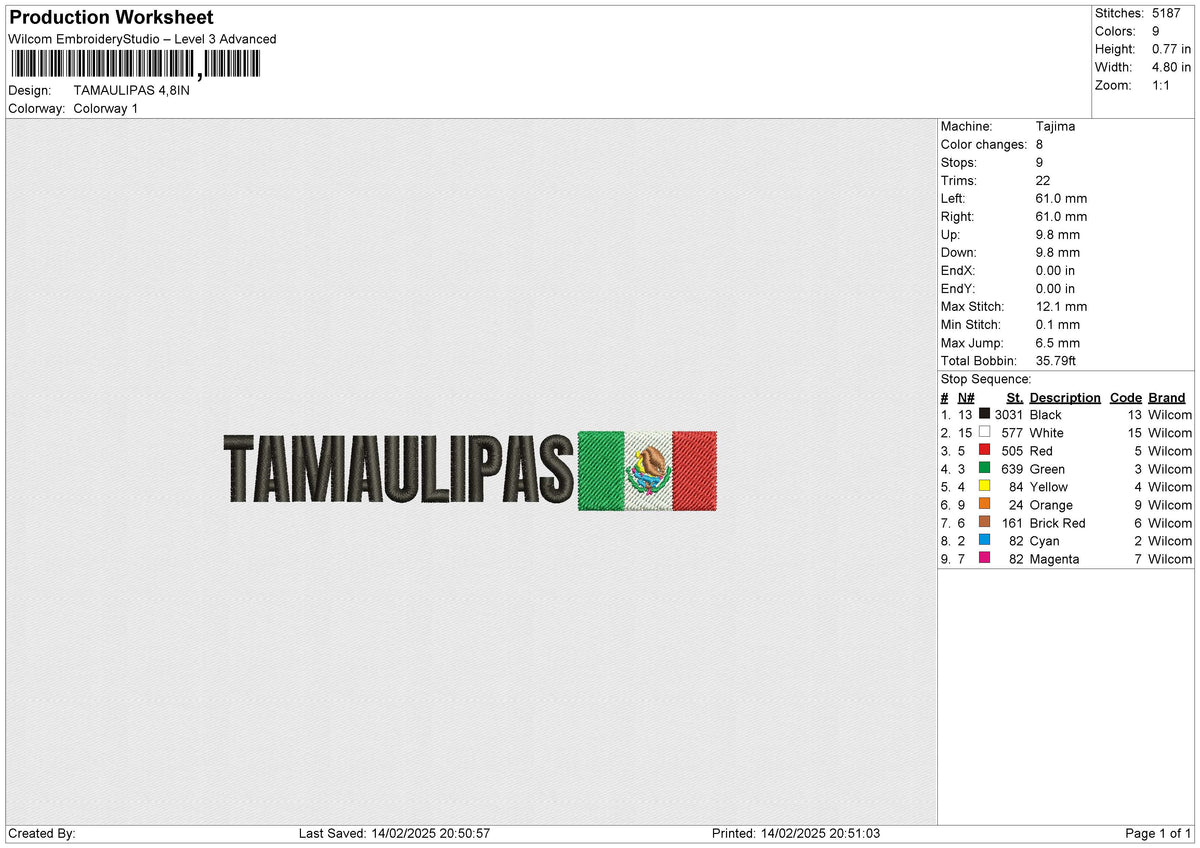Click the 'Created By:' footer label
The width and height of the screenshot is (1200, 848).
pos(42,833)
